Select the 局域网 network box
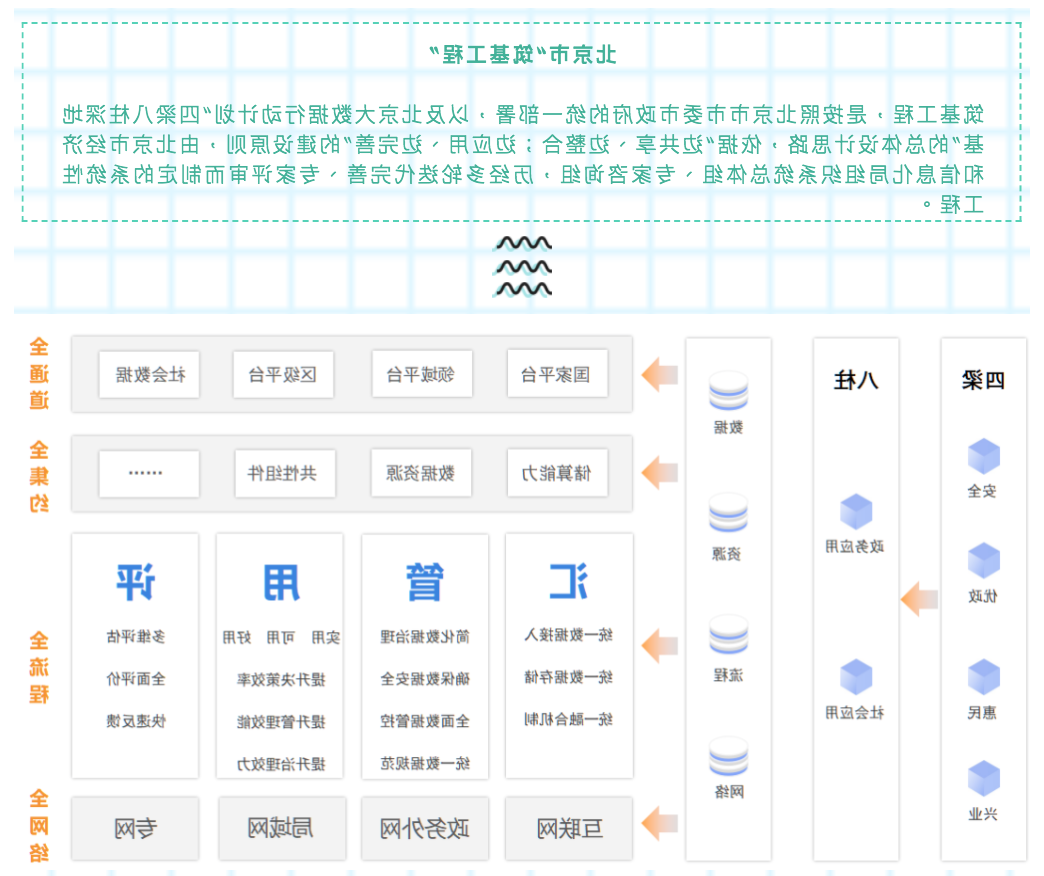This screenshot has height=876, width=1044. (282, 829)
